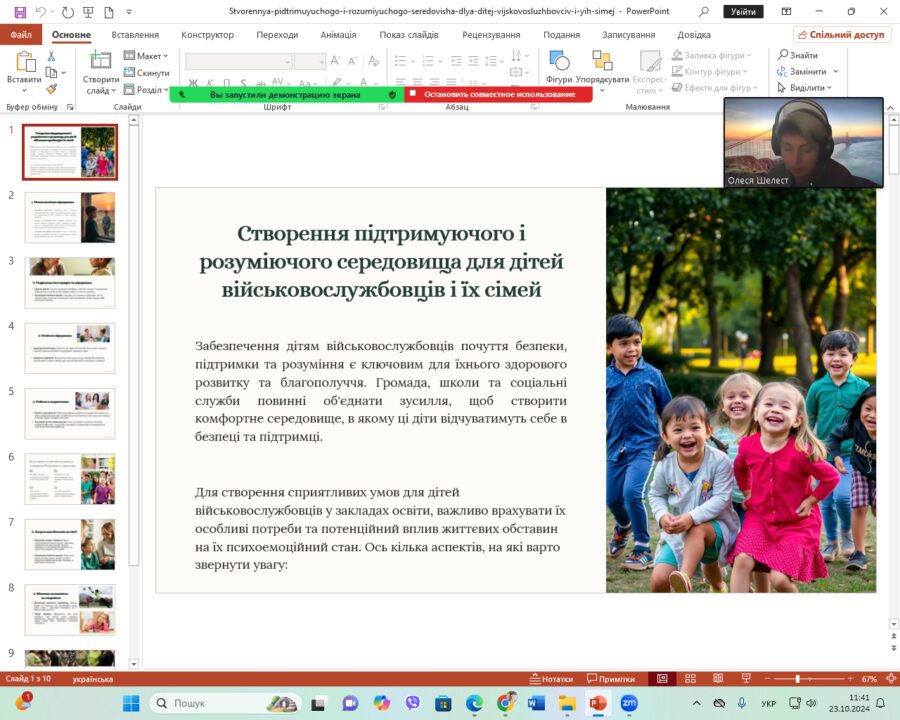Customize quick access toolbar dropdown
Screen dimensions: 900x720
coord(129,11)
